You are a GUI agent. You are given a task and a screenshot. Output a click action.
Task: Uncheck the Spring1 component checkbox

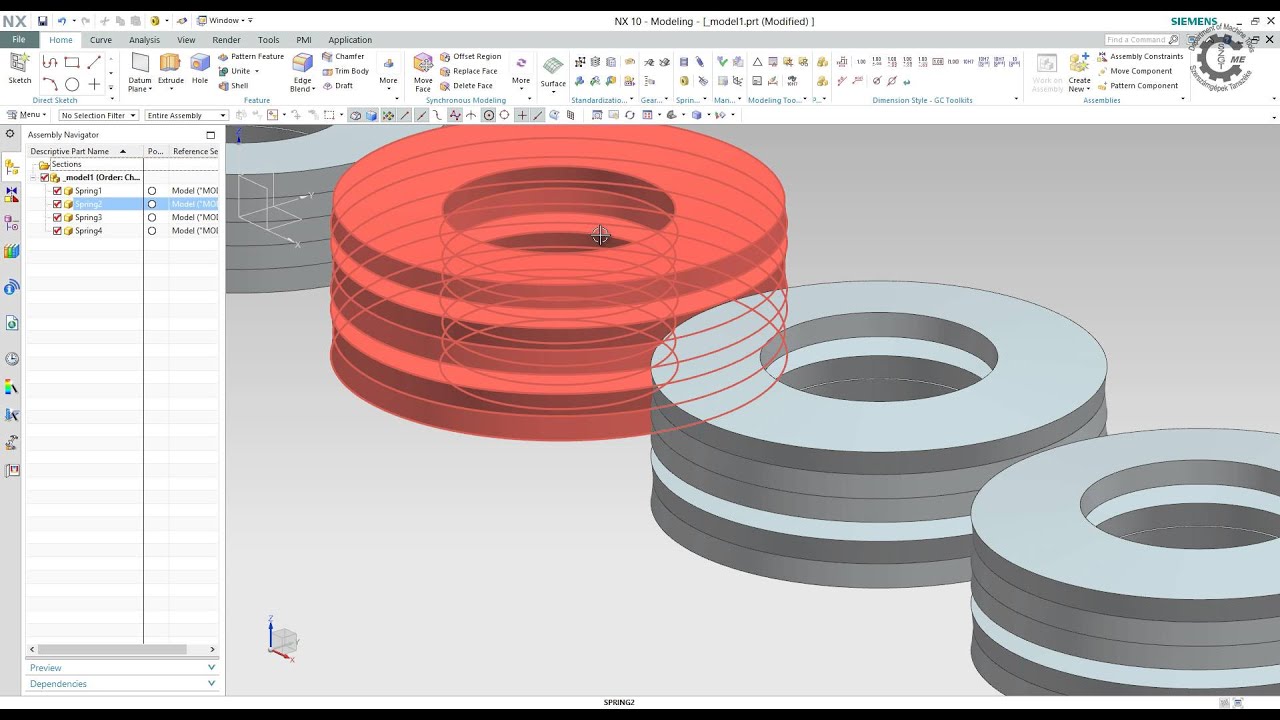pos(57,191)
